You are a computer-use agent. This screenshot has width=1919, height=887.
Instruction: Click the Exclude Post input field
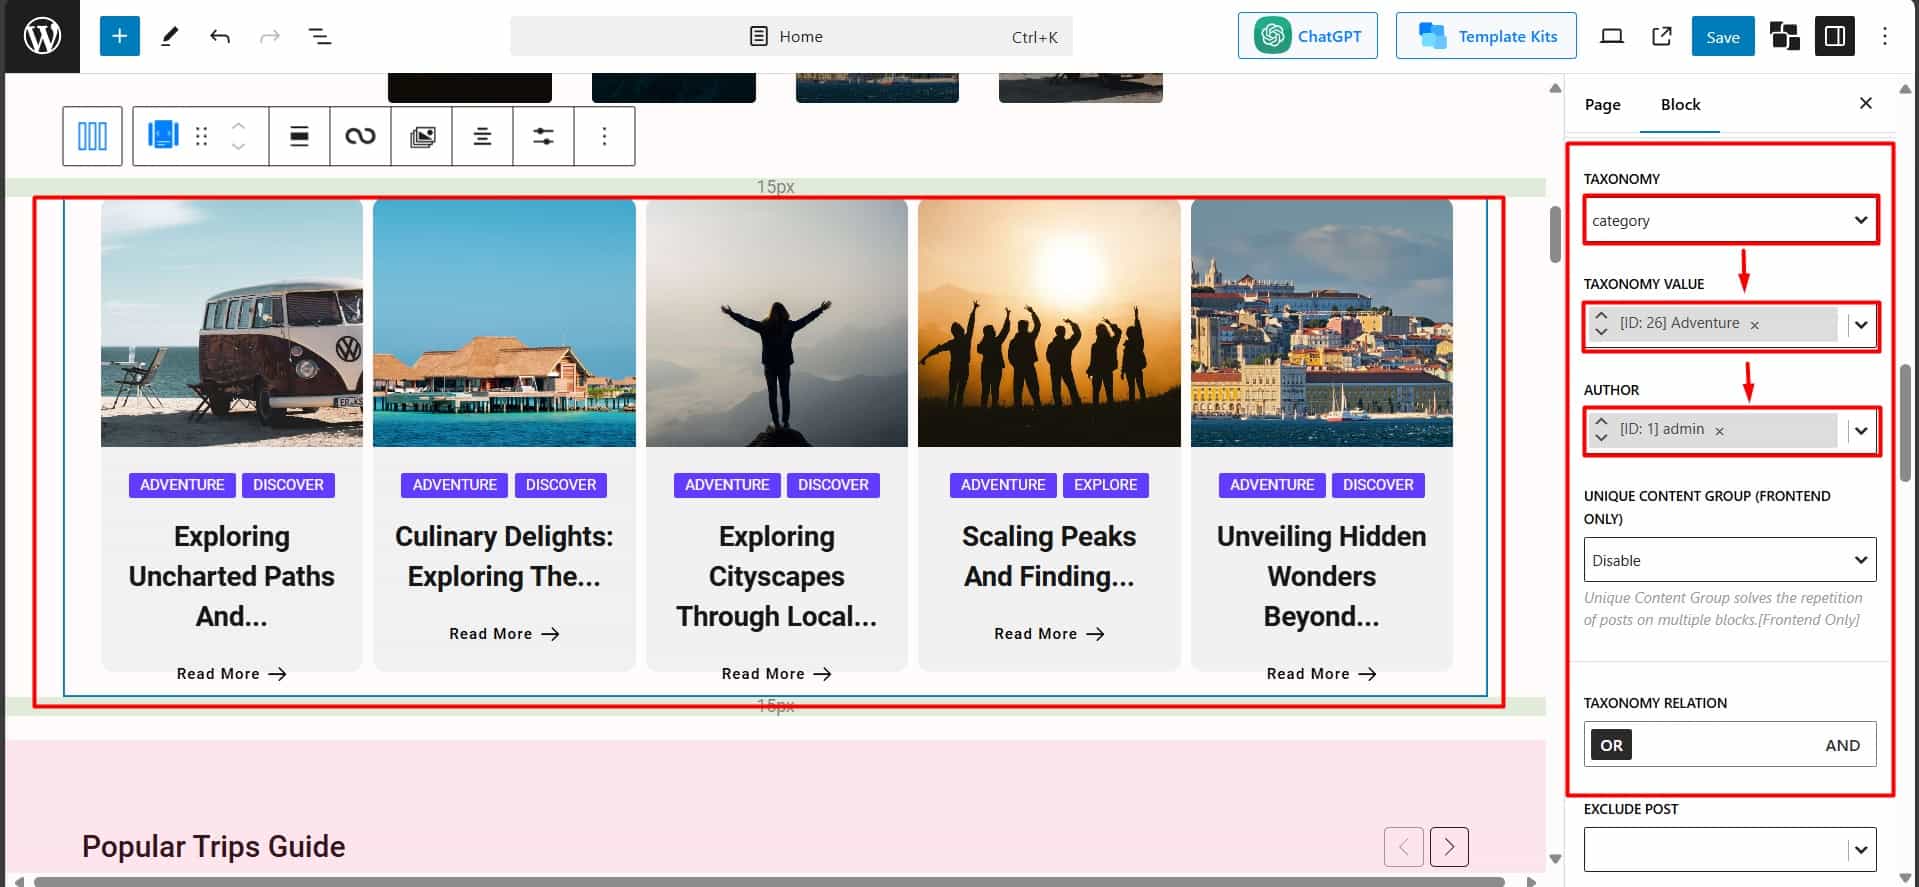tap(1715, 849)
